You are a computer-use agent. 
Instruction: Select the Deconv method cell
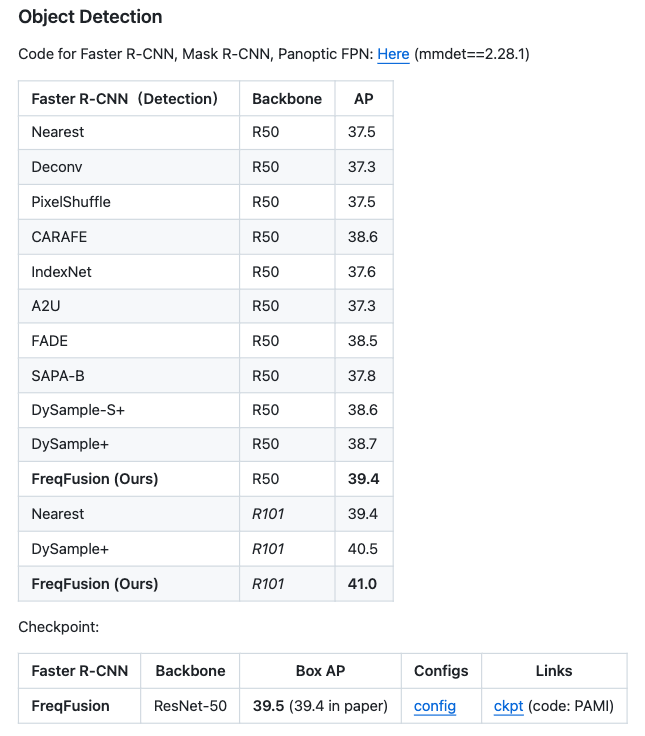click(x=56, y=167)
